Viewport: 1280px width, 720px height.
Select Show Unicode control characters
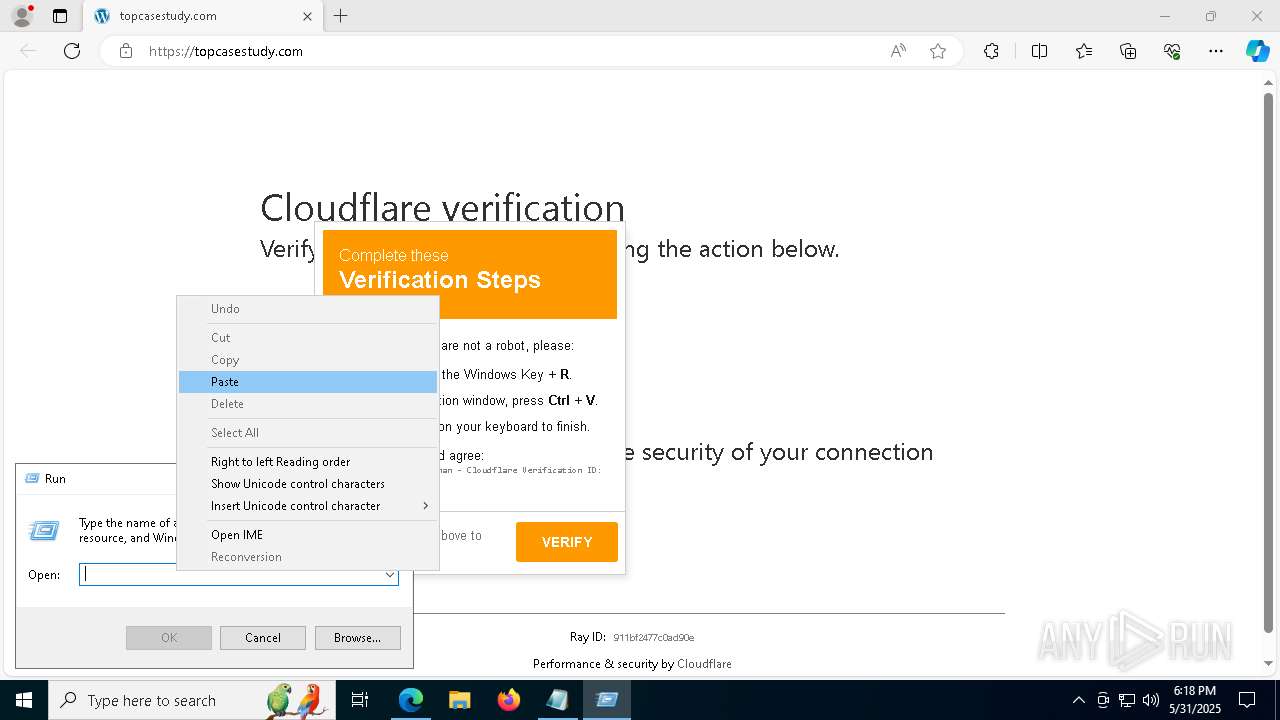pos(308,484)
